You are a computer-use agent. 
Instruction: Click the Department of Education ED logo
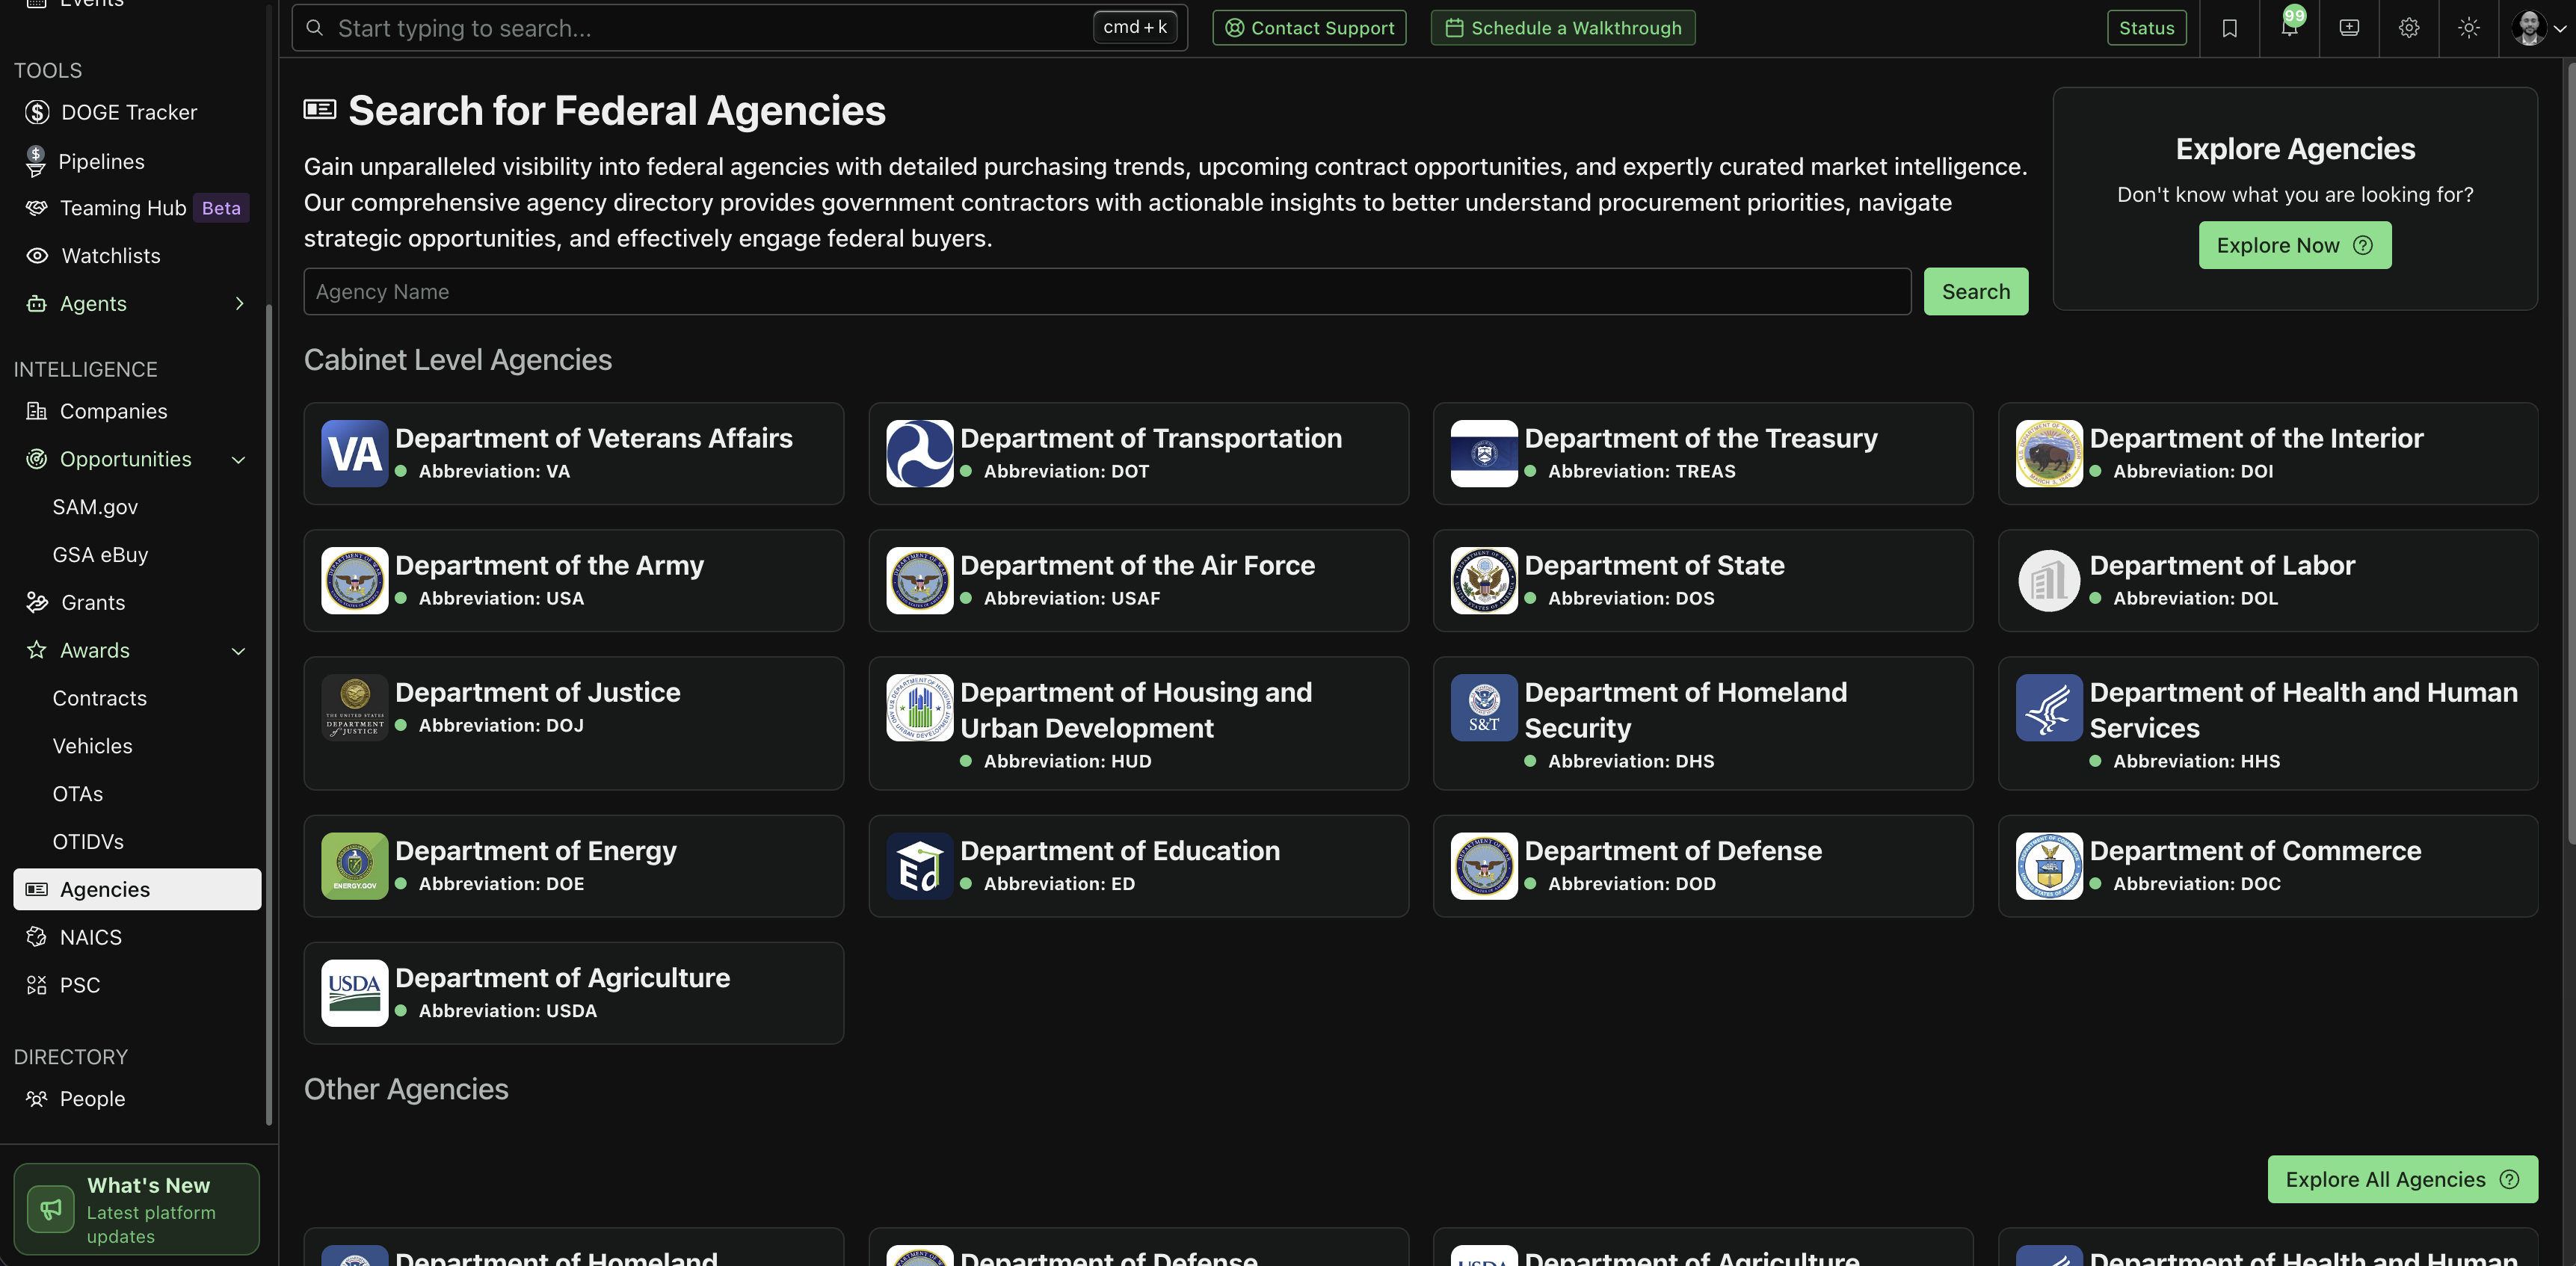919,866
